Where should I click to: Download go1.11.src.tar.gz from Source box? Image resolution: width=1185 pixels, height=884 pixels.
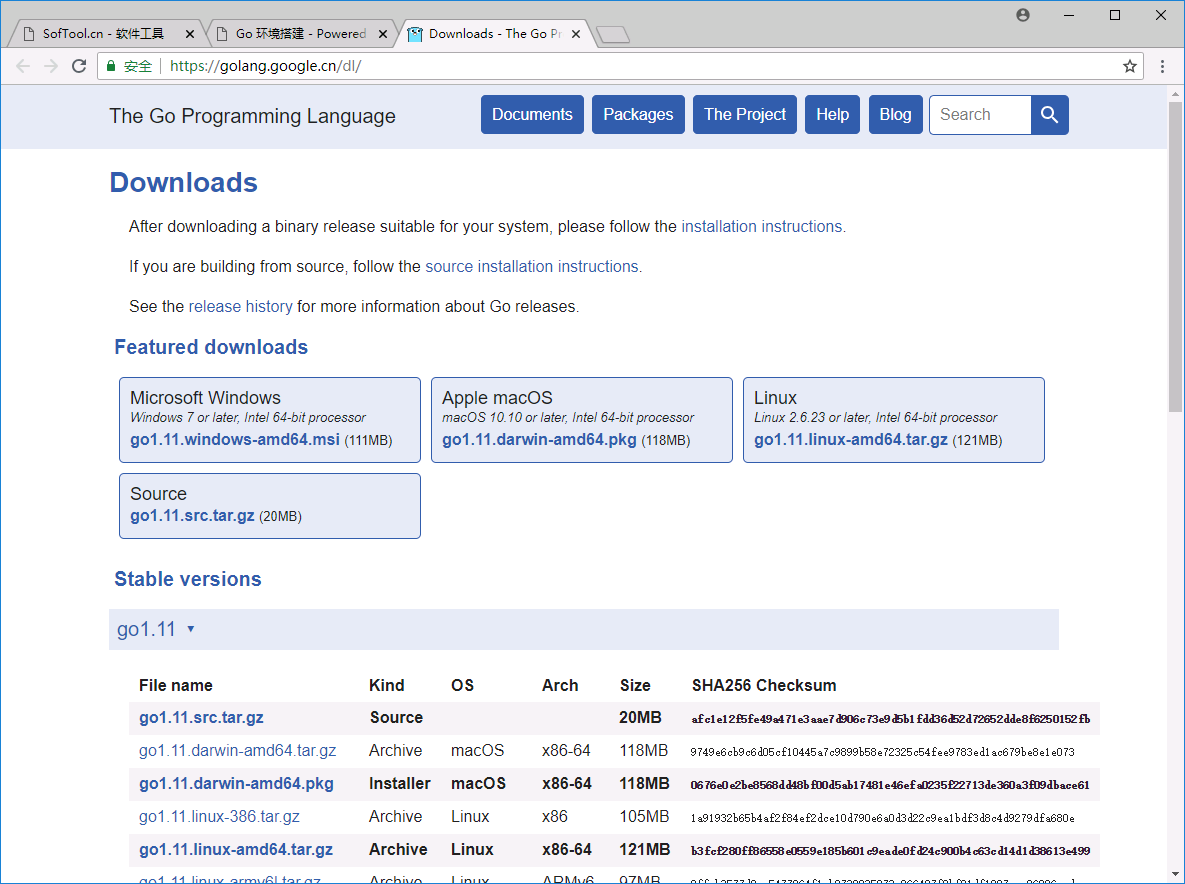[x=192, y=516]
